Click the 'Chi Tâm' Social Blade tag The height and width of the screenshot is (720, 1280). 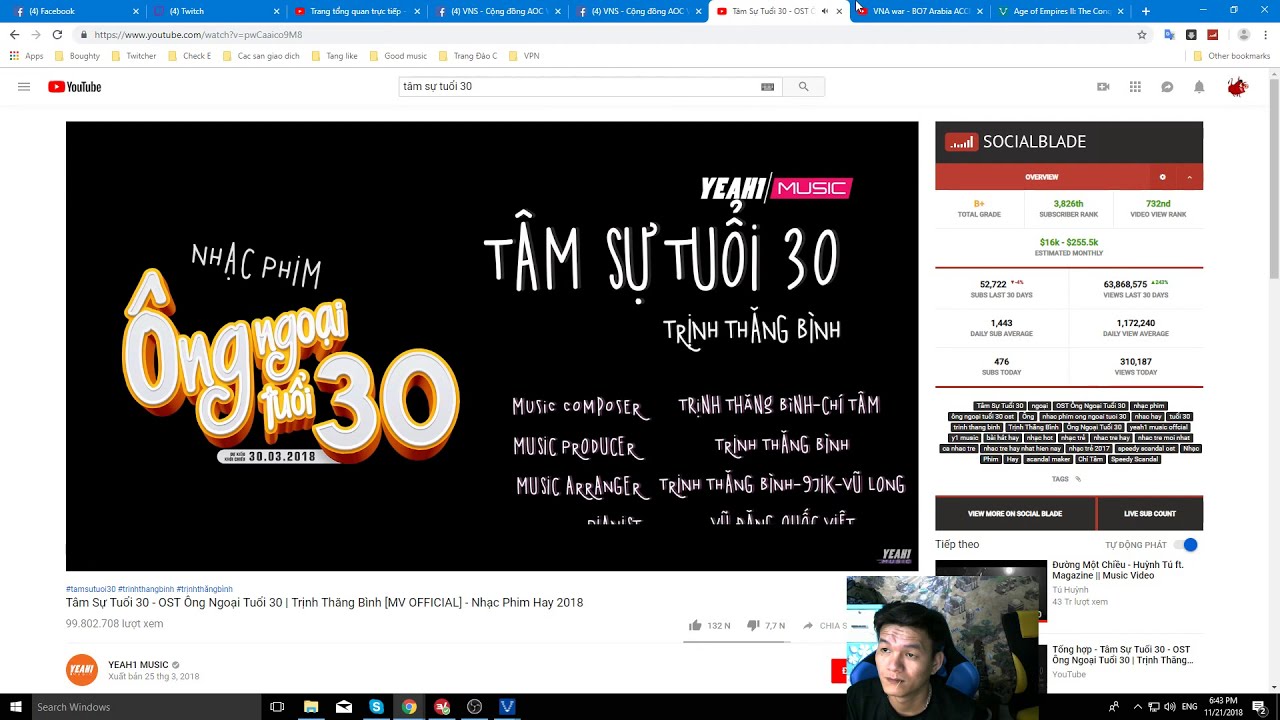tap(1090, 459)
